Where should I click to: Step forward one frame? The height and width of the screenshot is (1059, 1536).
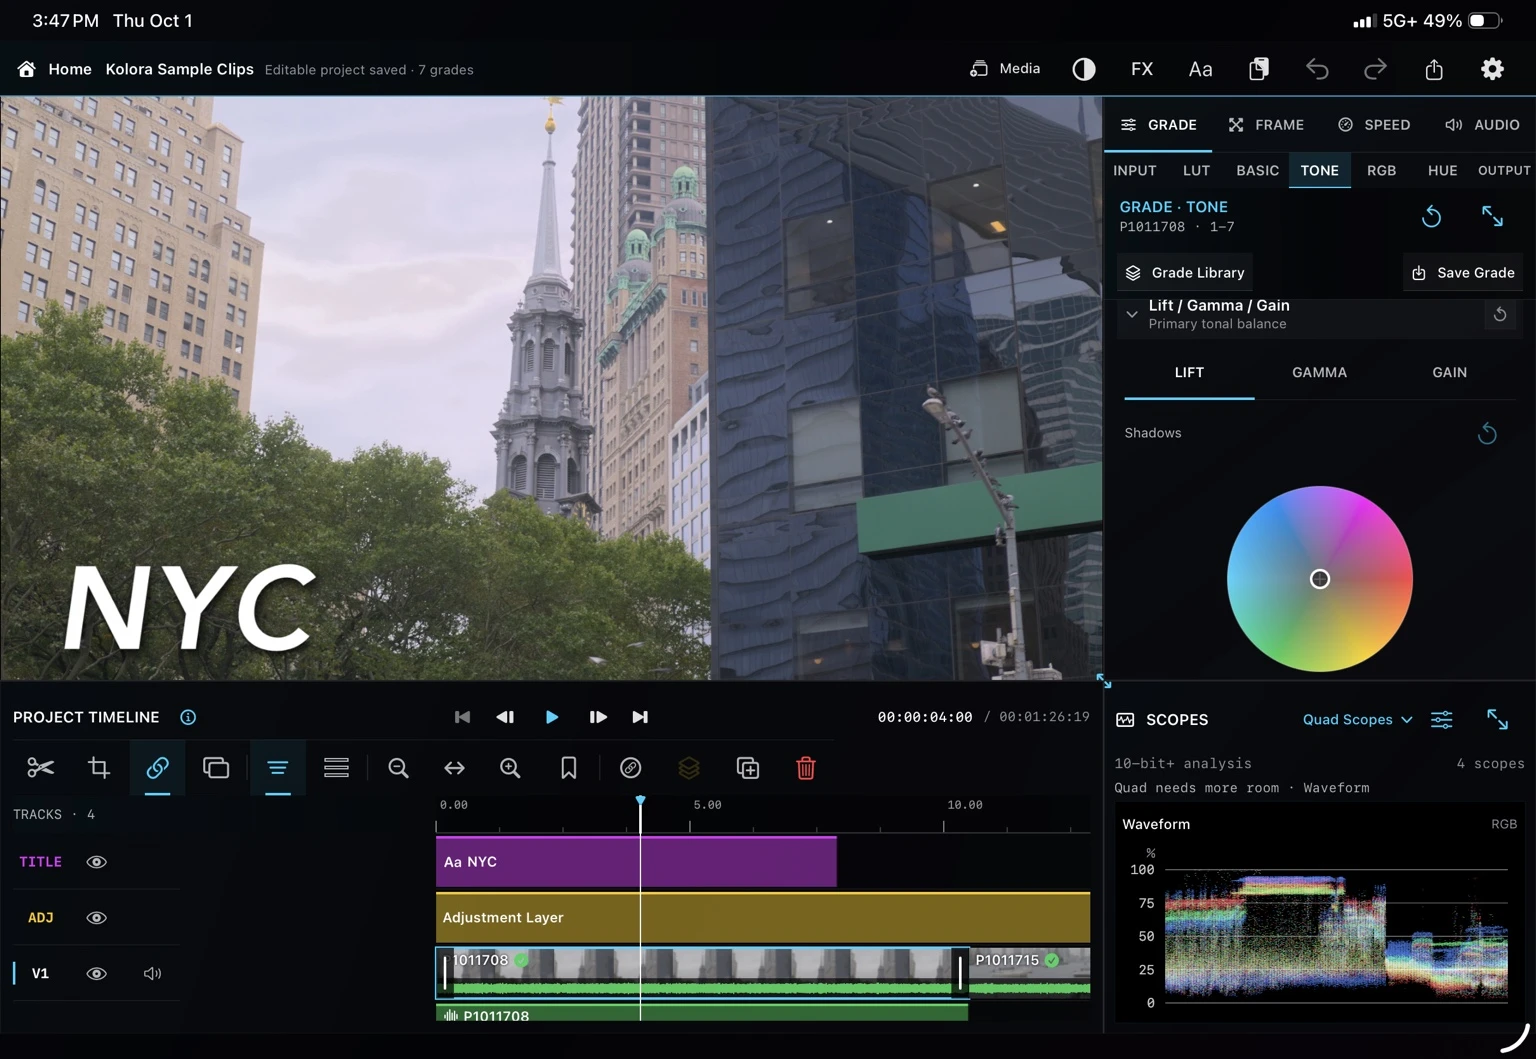pyautogui.click(x=598, y=717)
